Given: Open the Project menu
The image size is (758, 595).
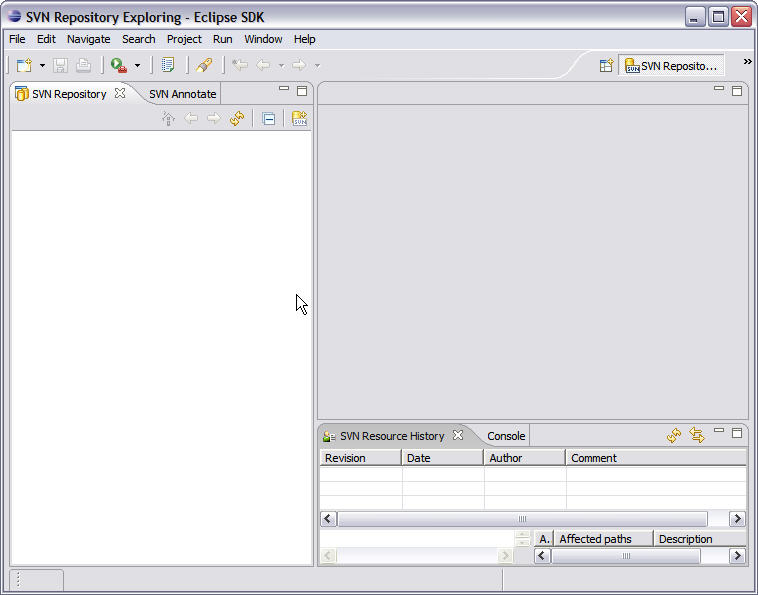Looking at the screenshot, I should (x=184, y=39).
